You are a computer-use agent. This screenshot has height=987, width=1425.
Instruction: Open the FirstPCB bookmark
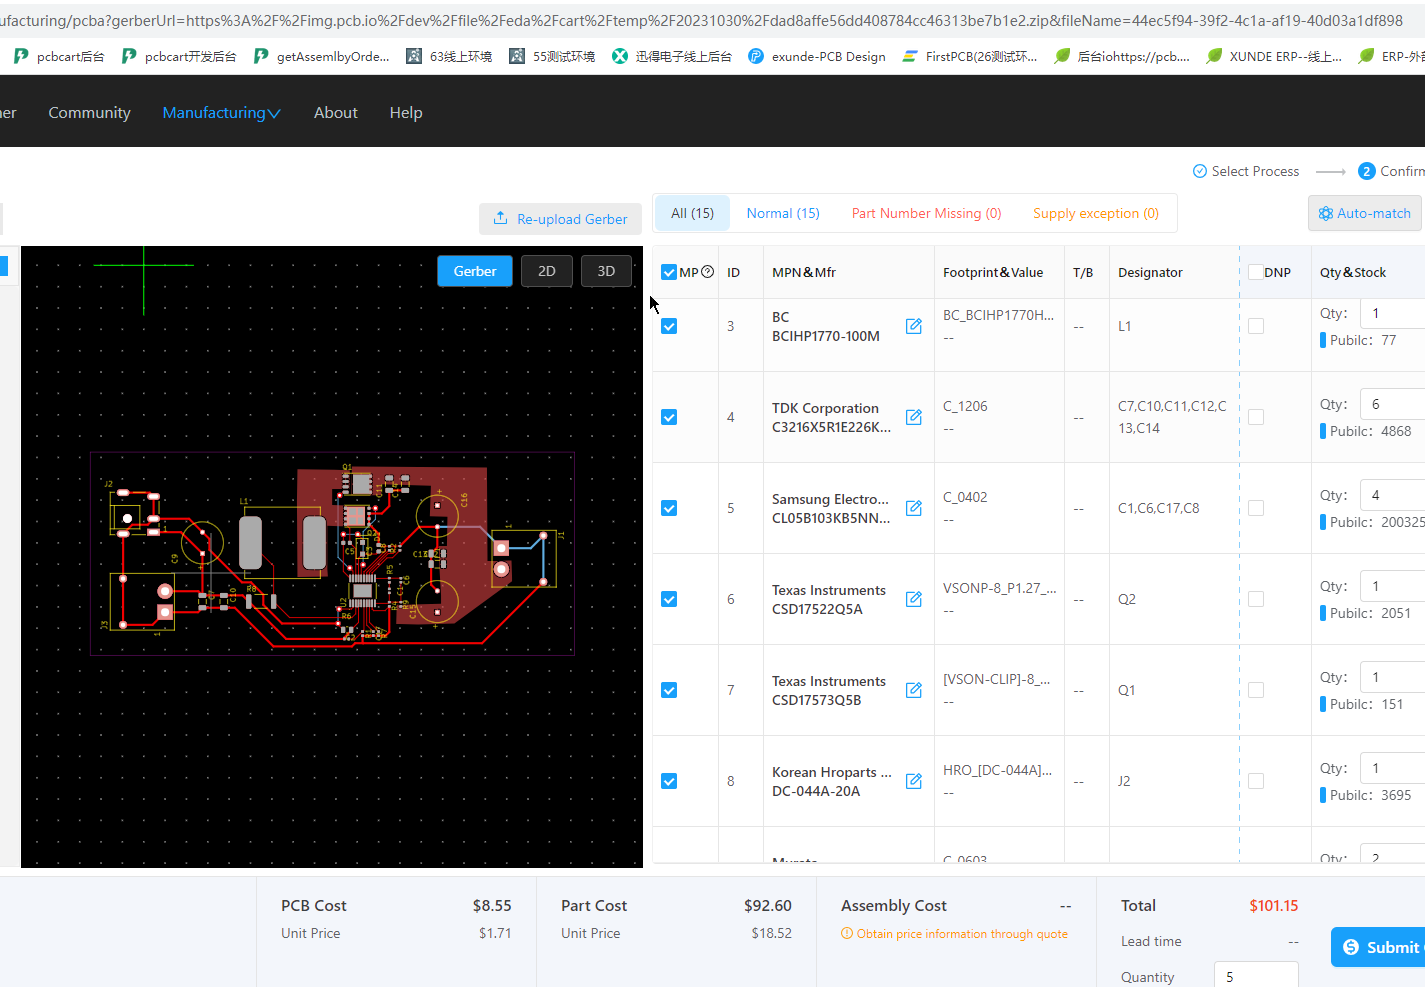point(969,56)
